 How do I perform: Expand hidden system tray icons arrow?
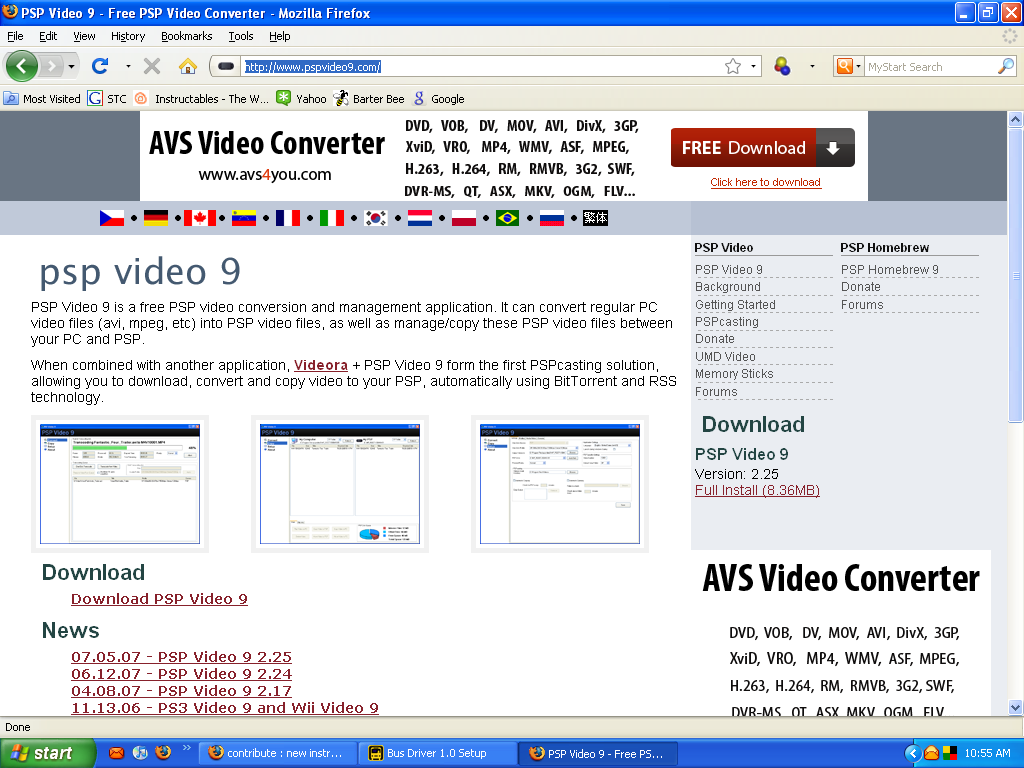[x=913, y=753]
